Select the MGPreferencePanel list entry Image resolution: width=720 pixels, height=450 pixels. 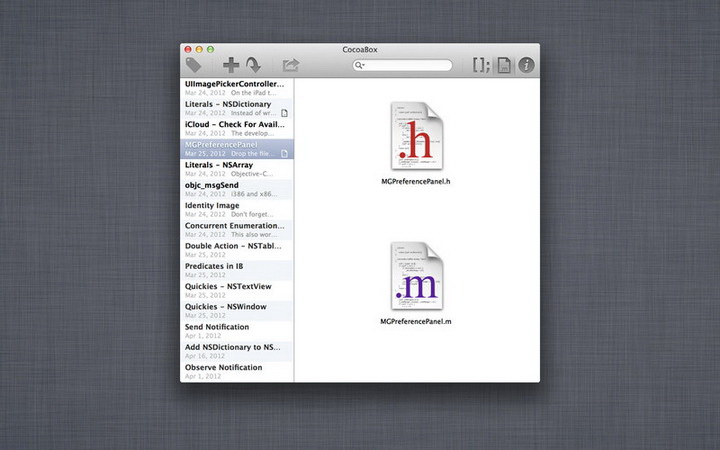click(237, 149)
